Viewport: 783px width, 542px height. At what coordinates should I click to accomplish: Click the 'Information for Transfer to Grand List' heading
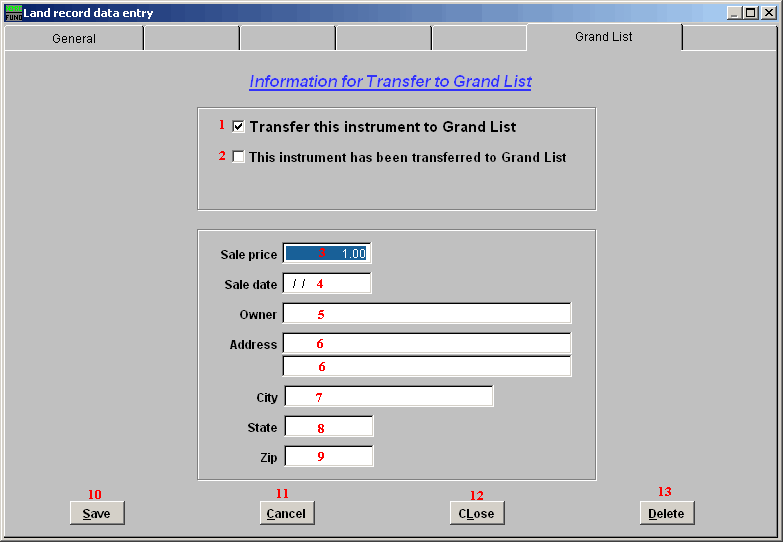[390, 82]
